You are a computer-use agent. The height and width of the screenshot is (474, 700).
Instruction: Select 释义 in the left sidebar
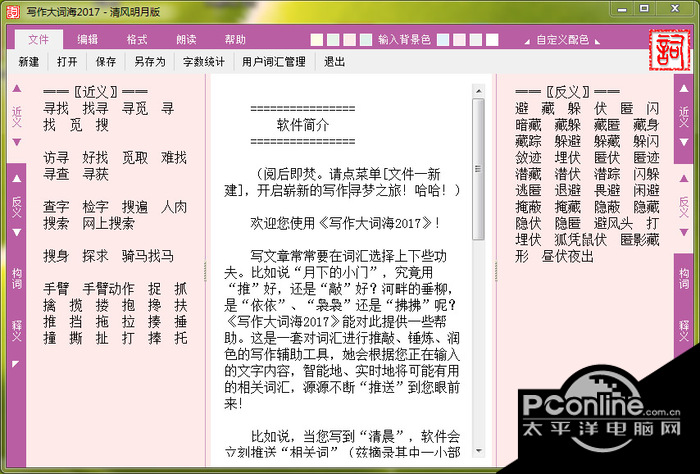point(17,330)
